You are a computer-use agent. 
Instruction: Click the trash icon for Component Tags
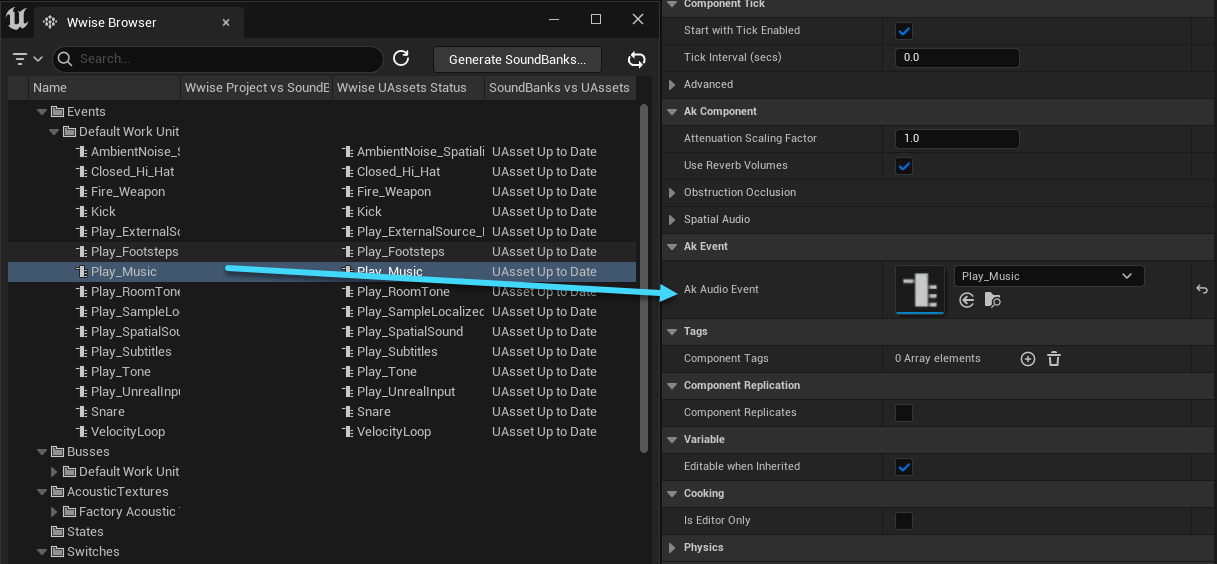[x=1053, y=359]
